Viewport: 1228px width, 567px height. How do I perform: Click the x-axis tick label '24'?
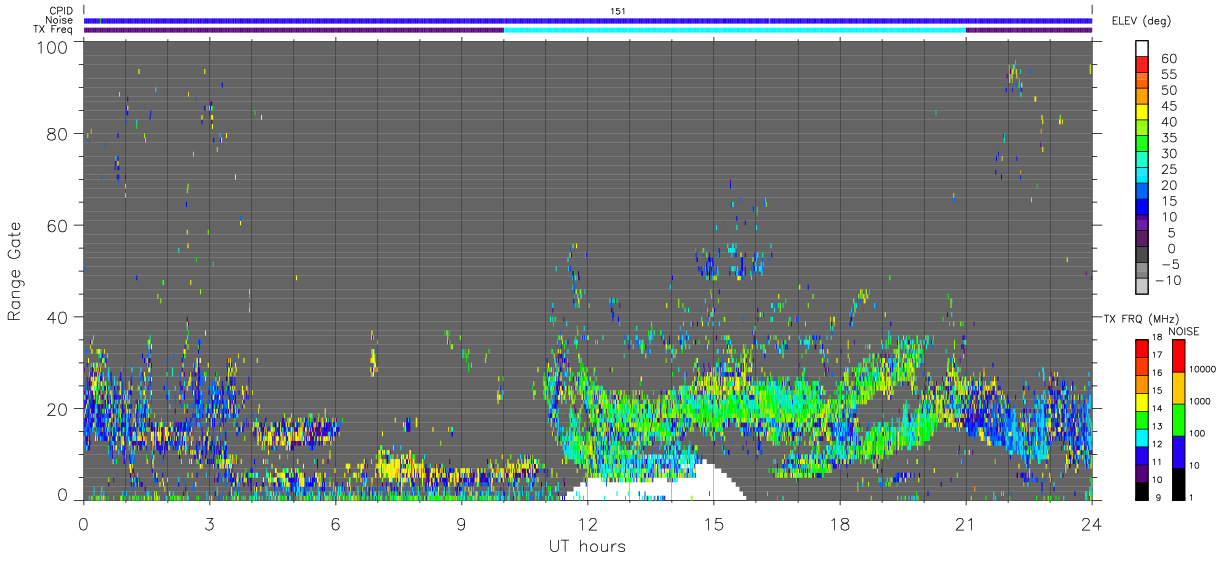point(1091,524)
